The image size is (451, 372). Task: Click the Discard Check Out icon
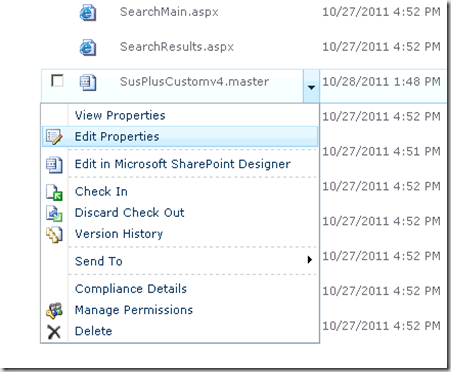54,213
